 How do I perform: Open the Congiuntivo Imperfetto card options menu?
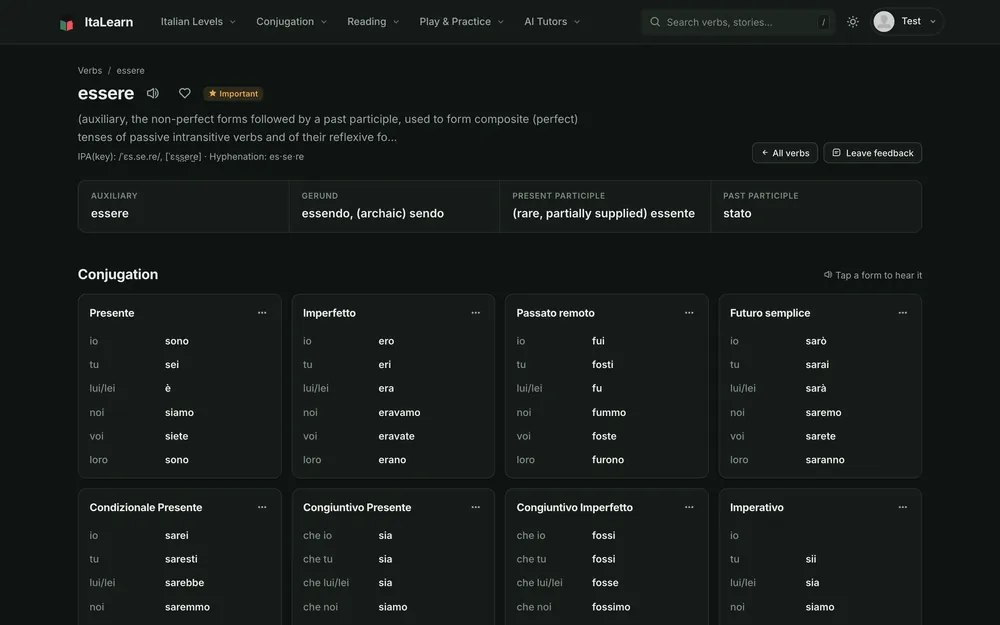689,507
